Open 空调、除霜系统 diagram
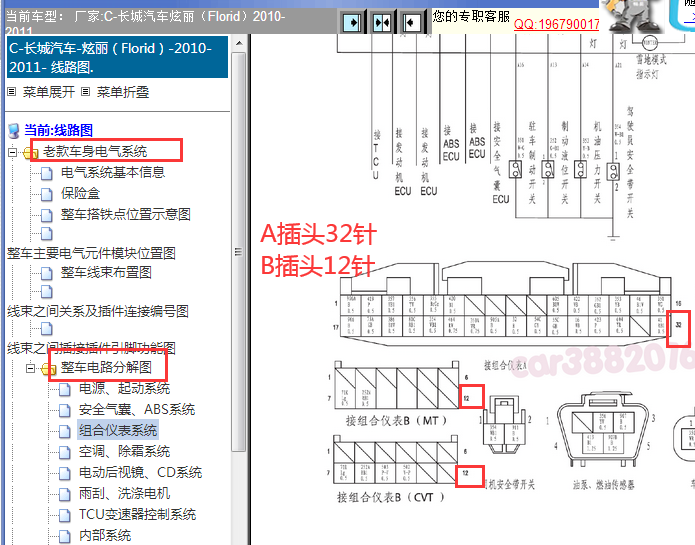 (x=125, y=452)
